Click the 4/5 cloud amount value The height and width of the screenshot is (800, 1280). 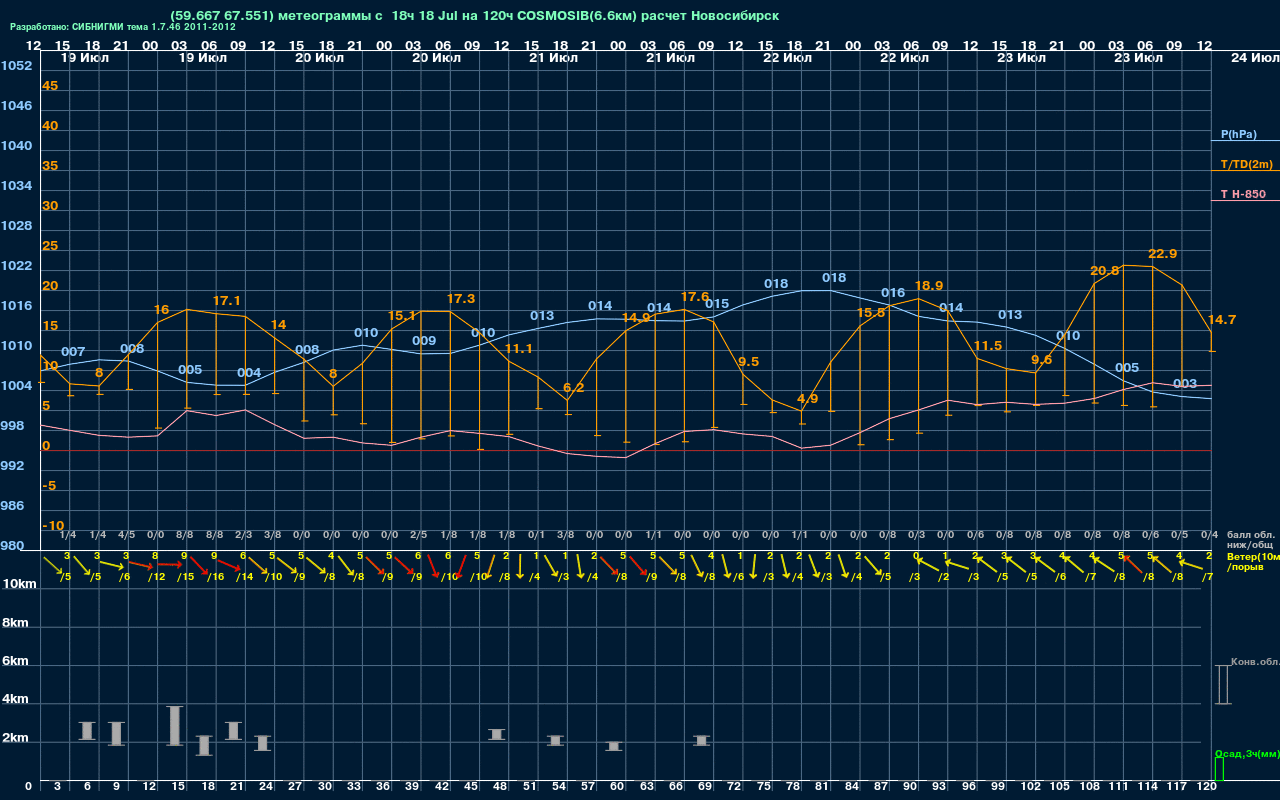tap(126, 535)
